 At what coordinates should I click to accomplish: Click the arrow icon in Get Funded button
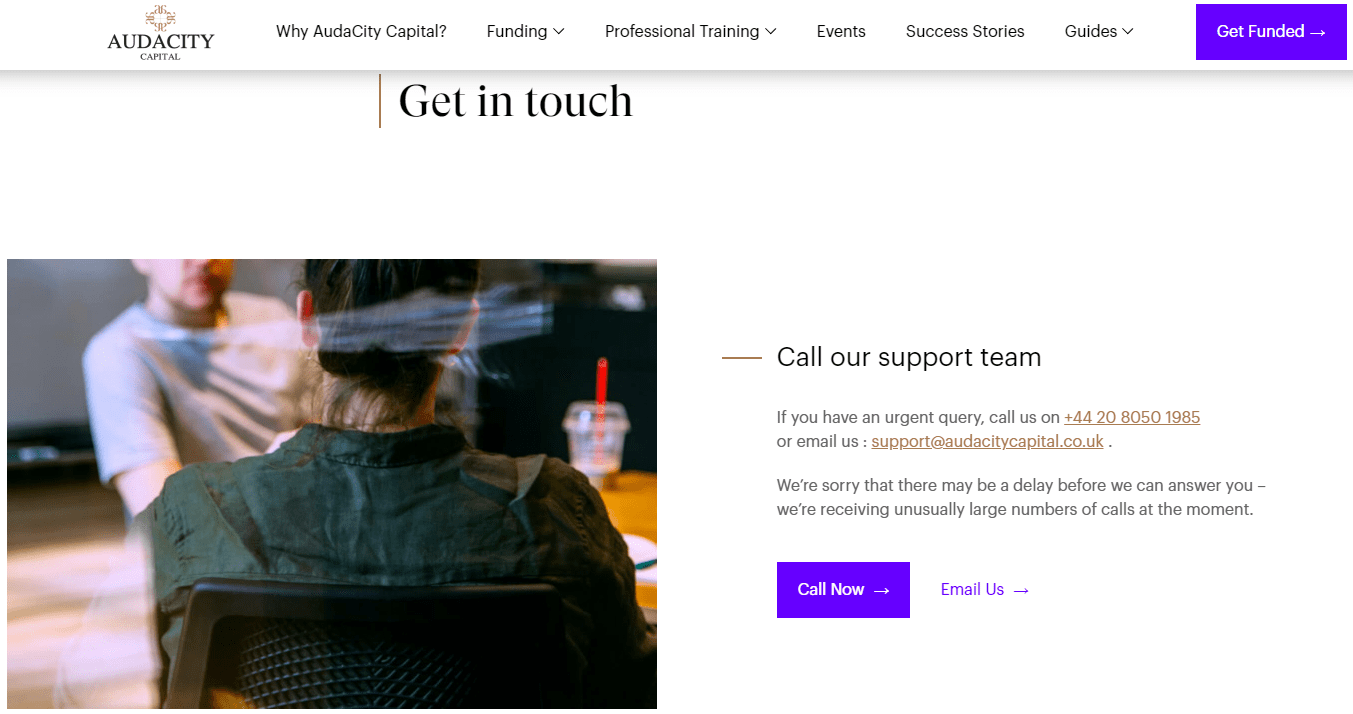coord(1318,32)
